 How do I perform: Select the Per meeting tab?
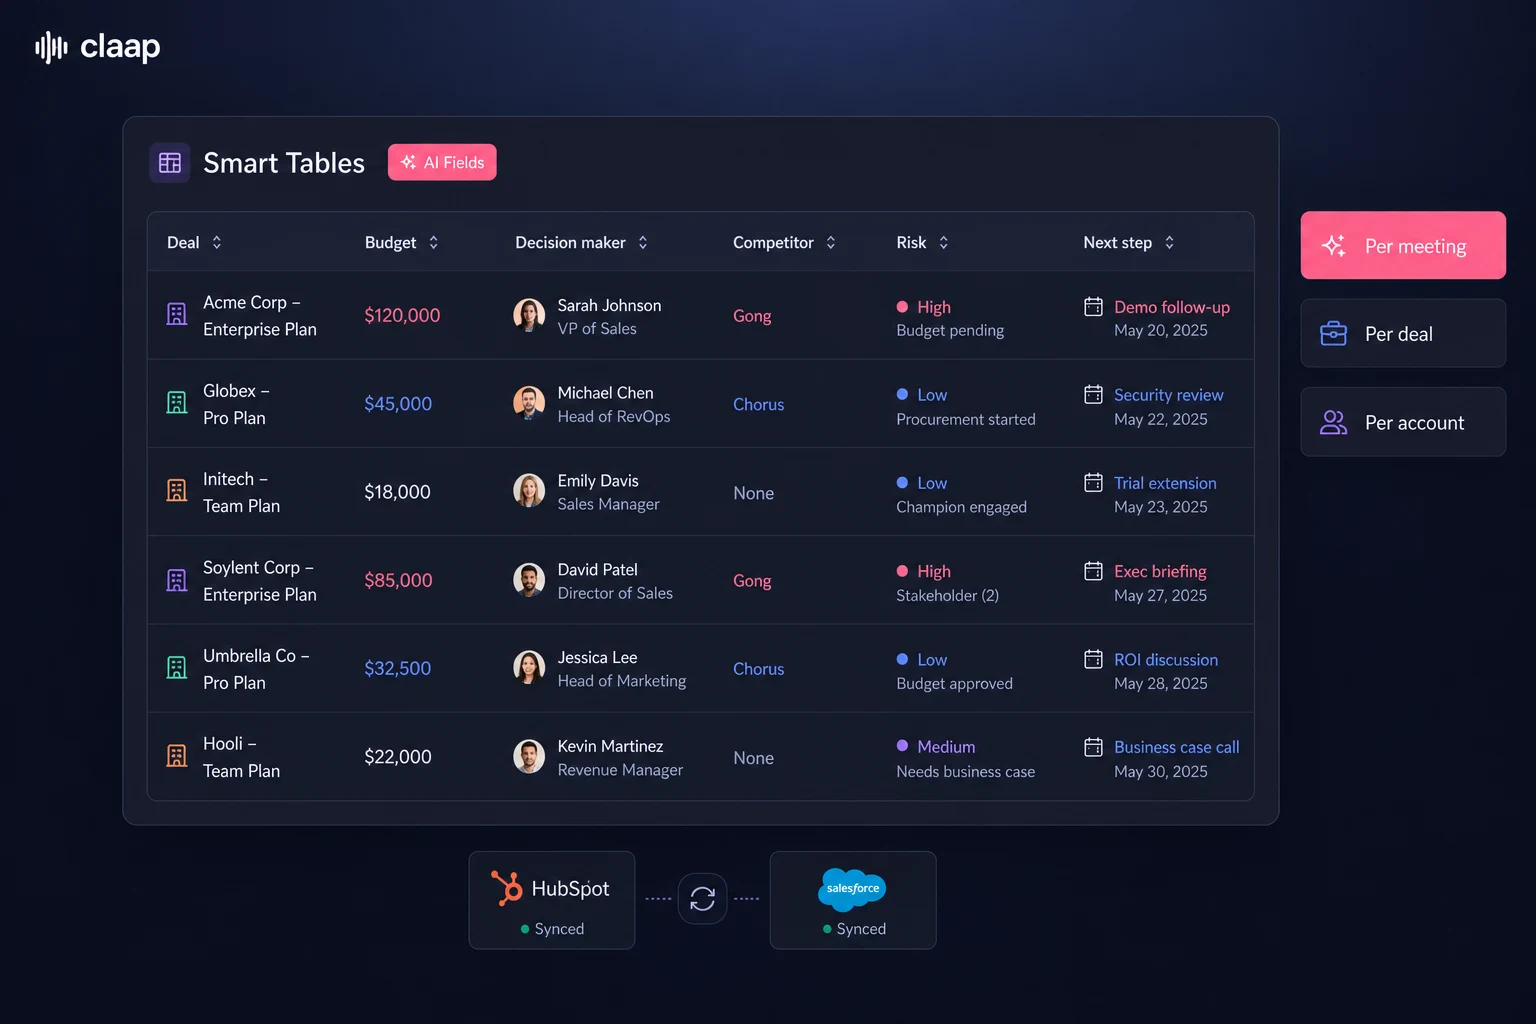(1403, 245)
